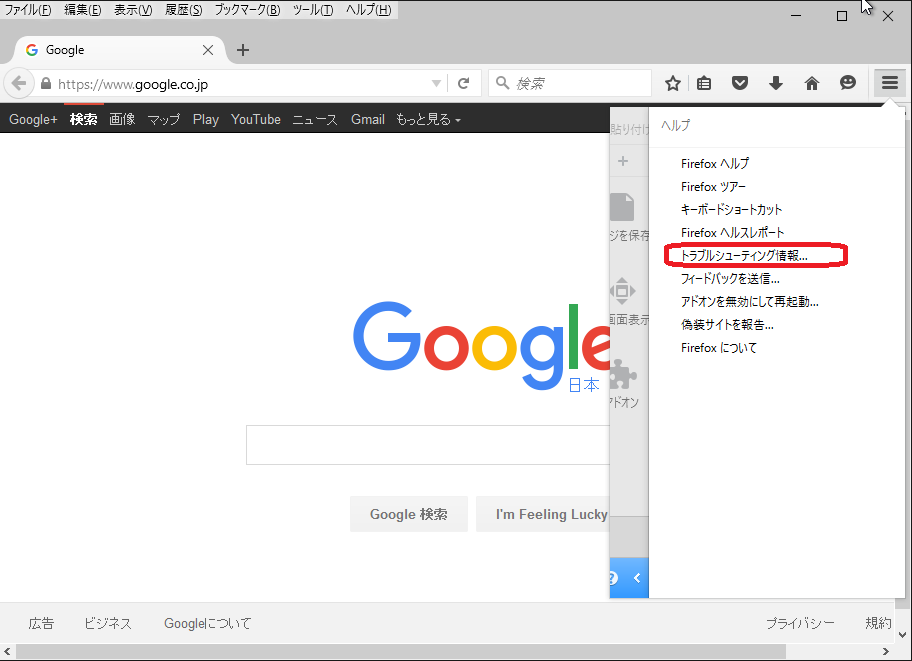The image size is (912, 661).
Task: Open the Firefox hamburger menu button
Action: click(x=889, y=83)
